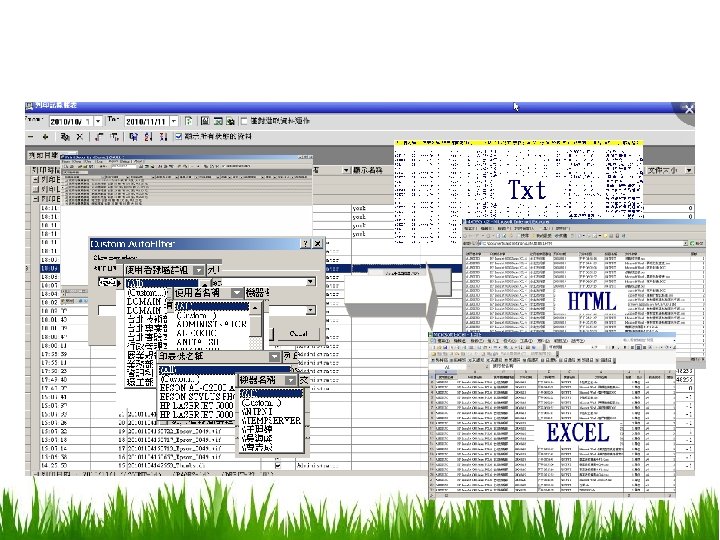Viewport: 720px width, 540px height.
Task: Click the refresh icon beside the To date
Action: pos(188,121)
